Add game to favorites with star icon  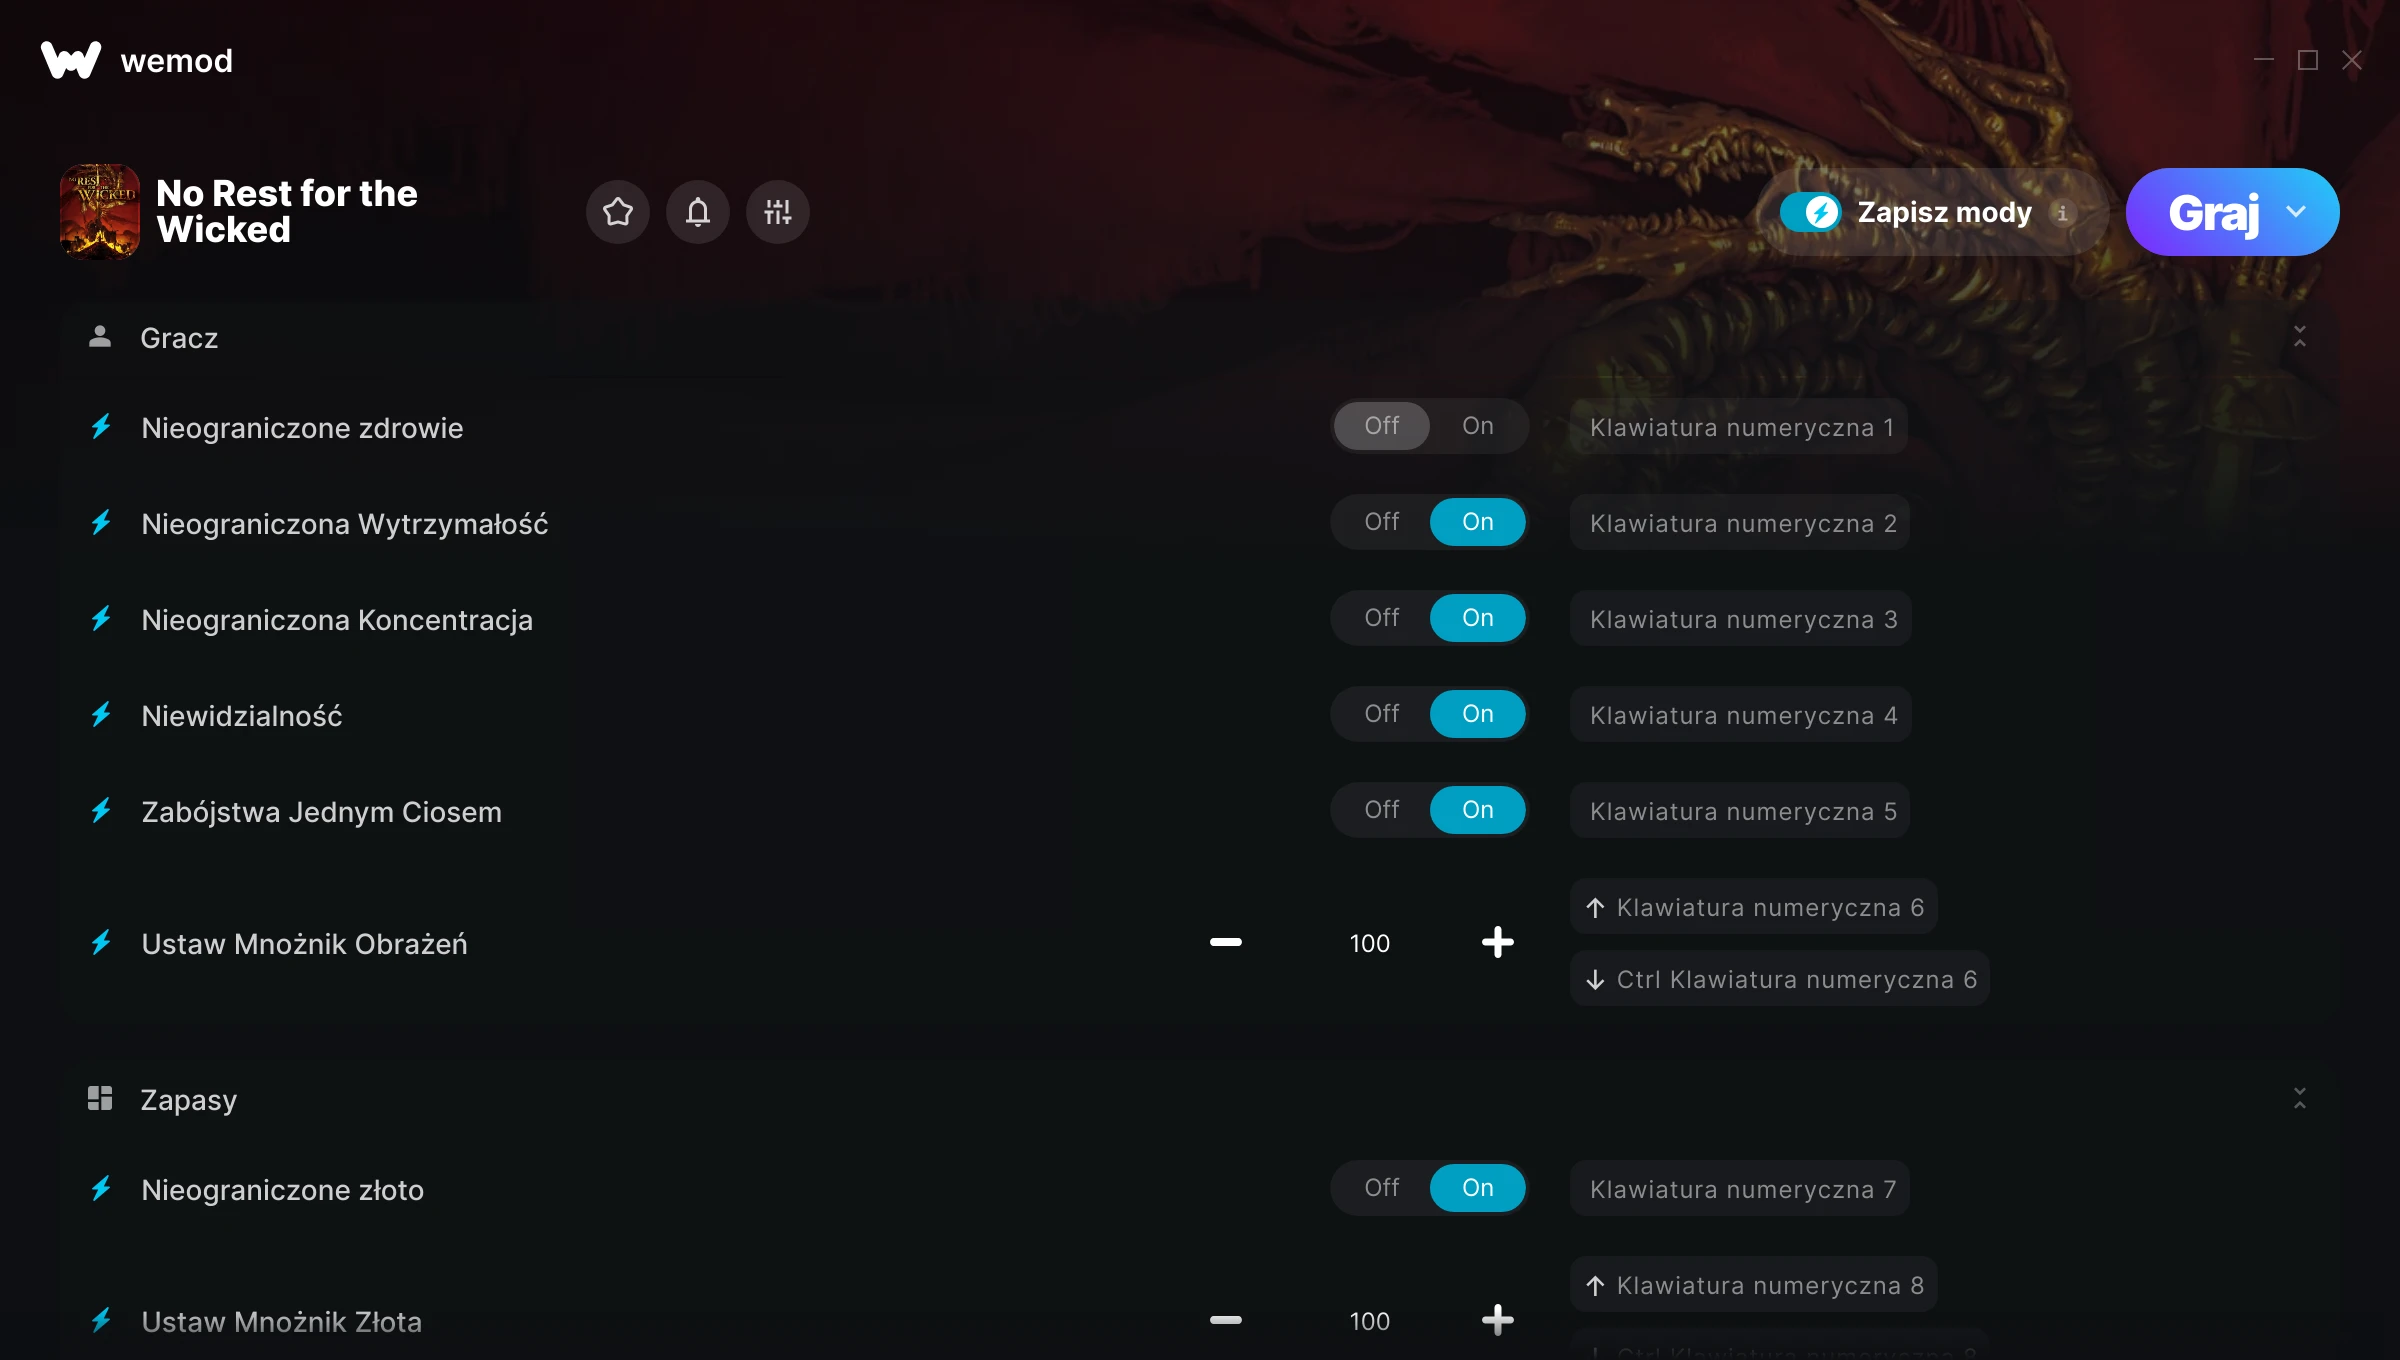(x=618, y=212)
